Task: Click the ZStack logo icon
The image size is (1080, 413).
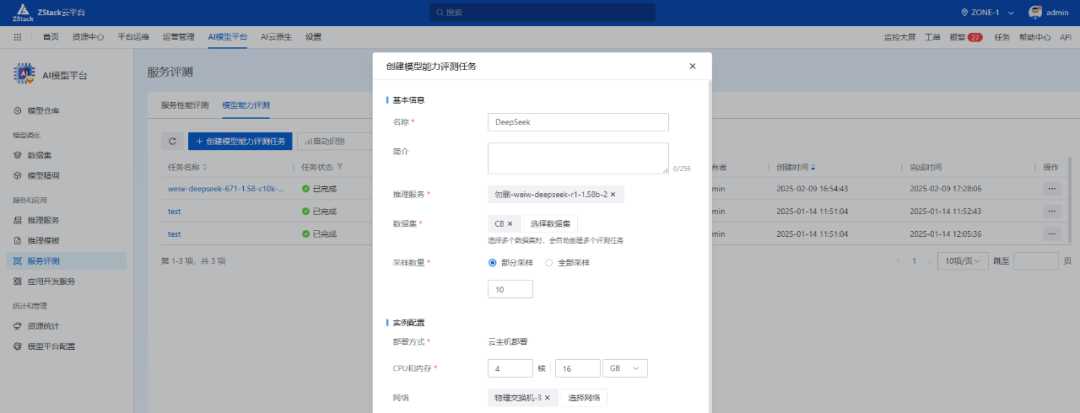Action: pyautogui.click(x=23, y=12)
